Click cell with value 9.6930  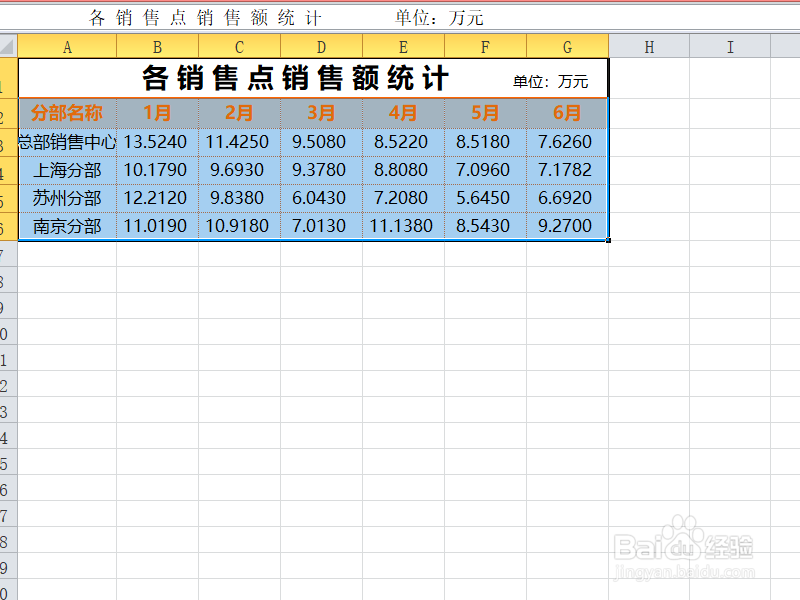[x=239, y=170]
